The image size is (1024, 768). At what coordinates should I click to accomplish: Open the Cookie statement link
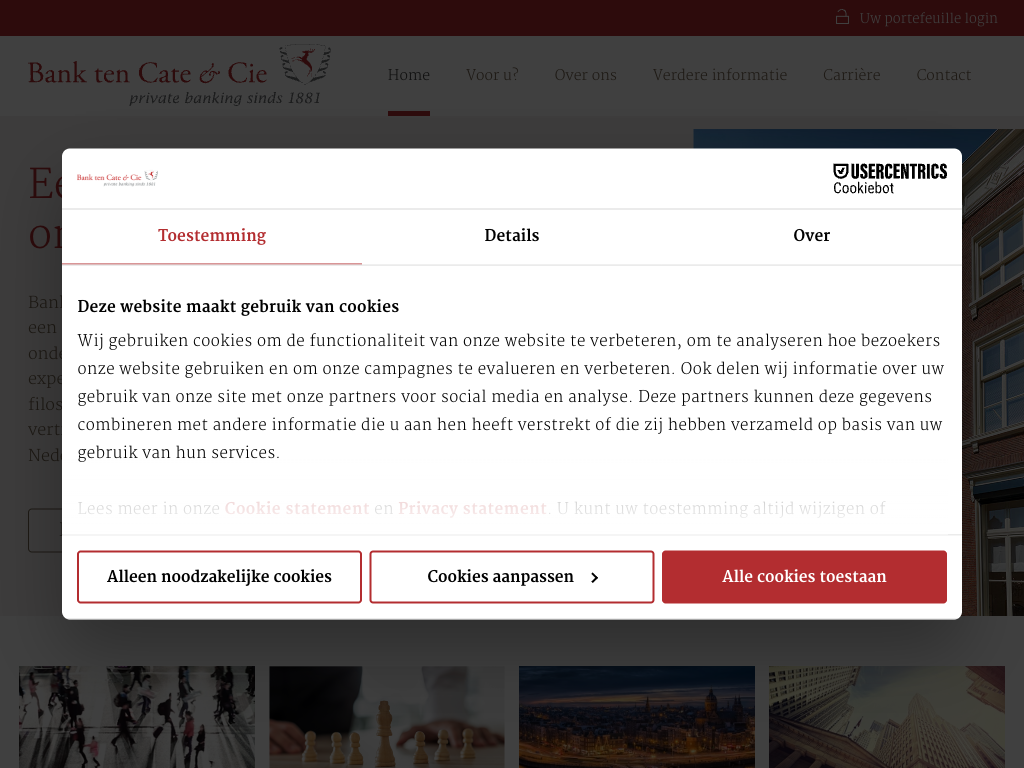tap(297, 508)
